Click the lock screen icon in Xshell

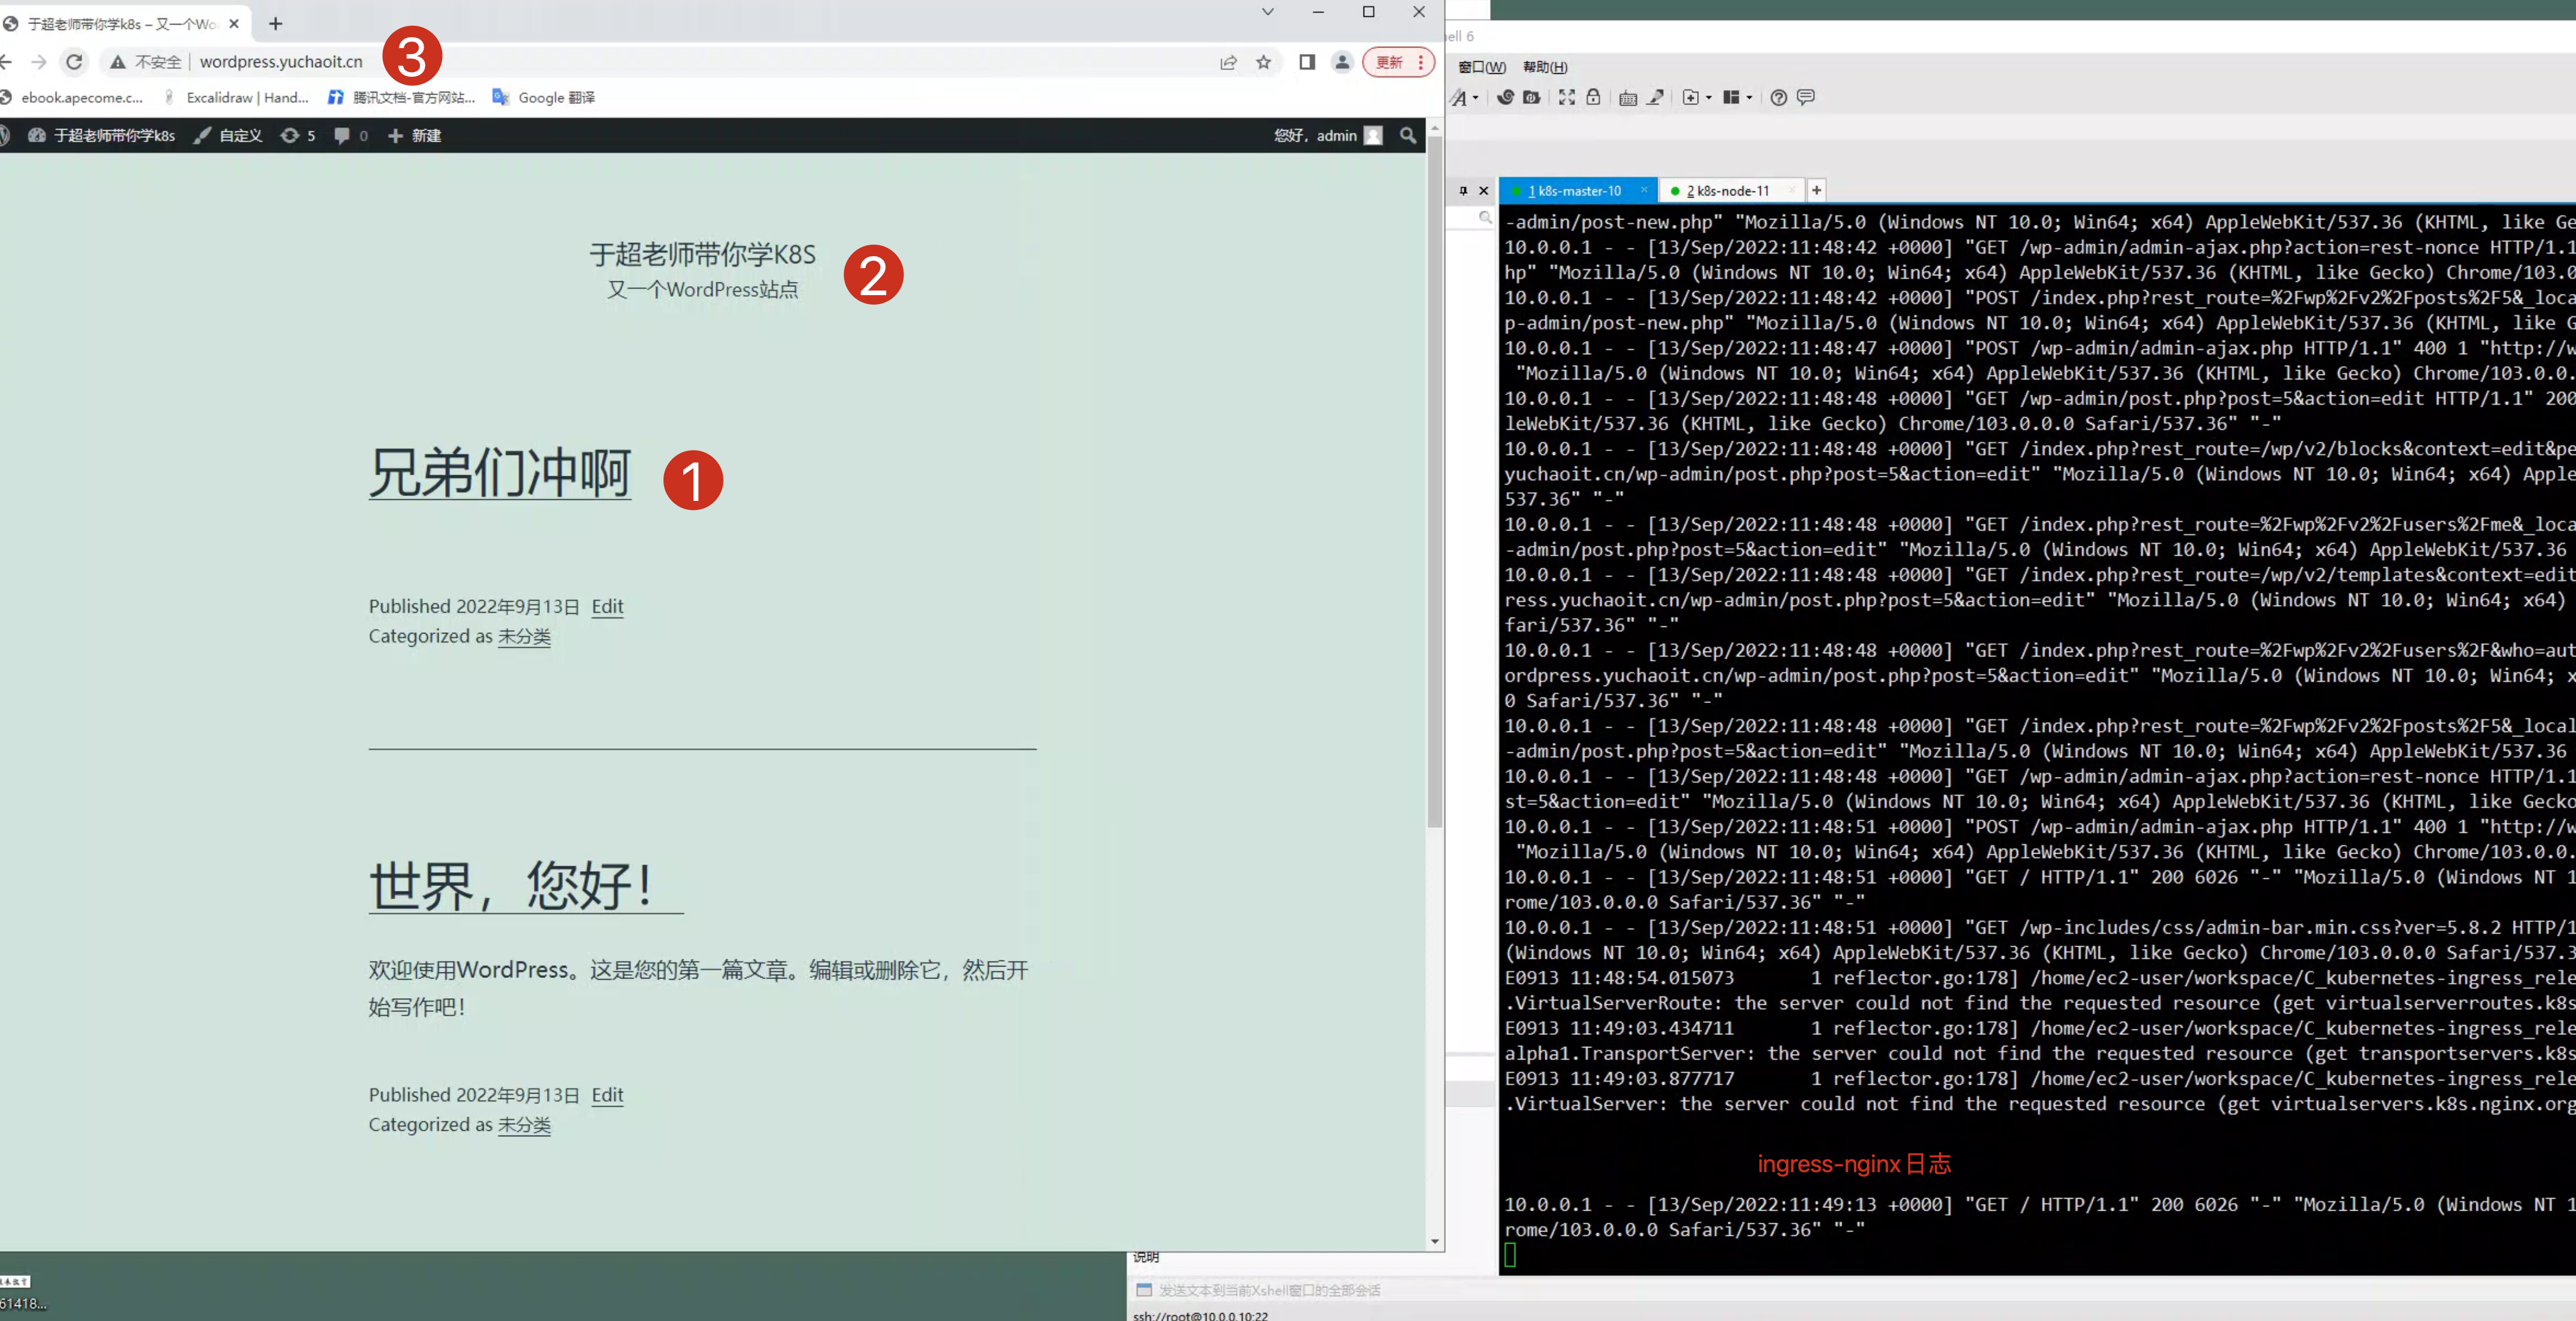click(1593, 97)
